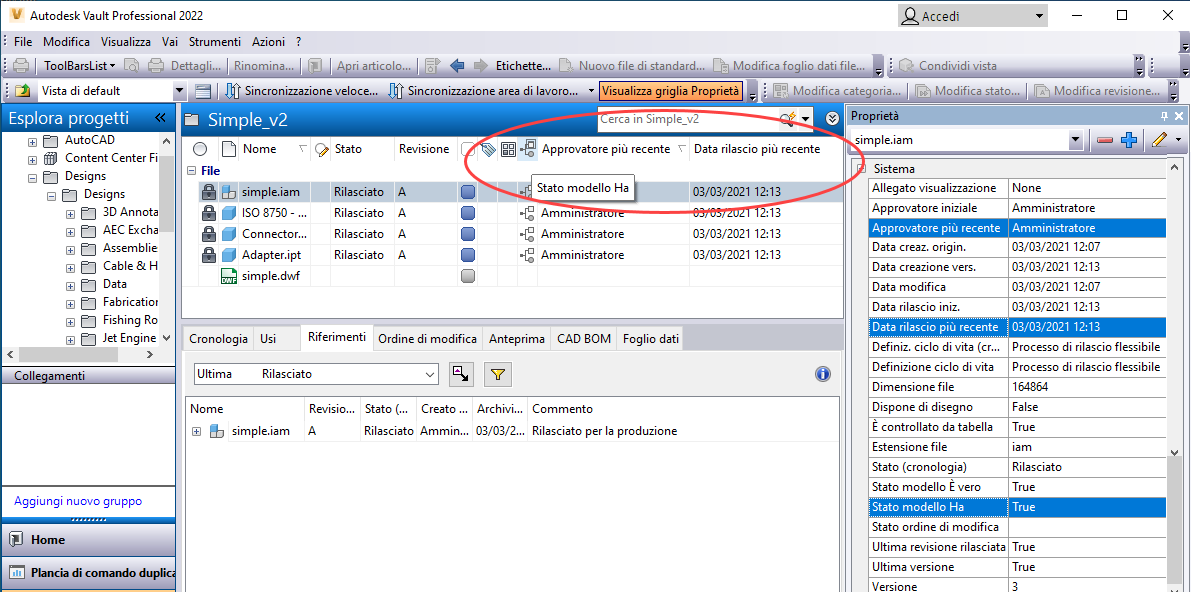Click the yellow funnel filter icon
1191x592 pixels.
[498, 374]
